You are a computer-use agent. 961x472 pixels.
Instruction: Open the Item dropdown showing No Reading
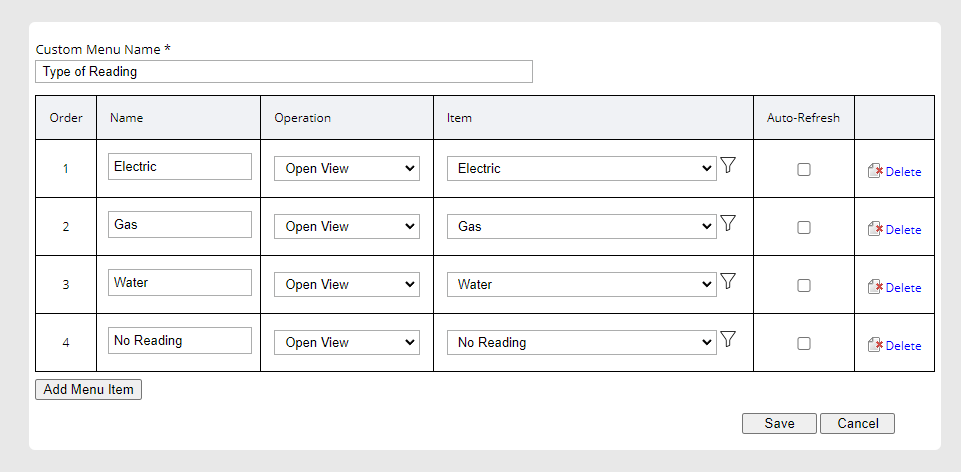(x=581, y=343)
